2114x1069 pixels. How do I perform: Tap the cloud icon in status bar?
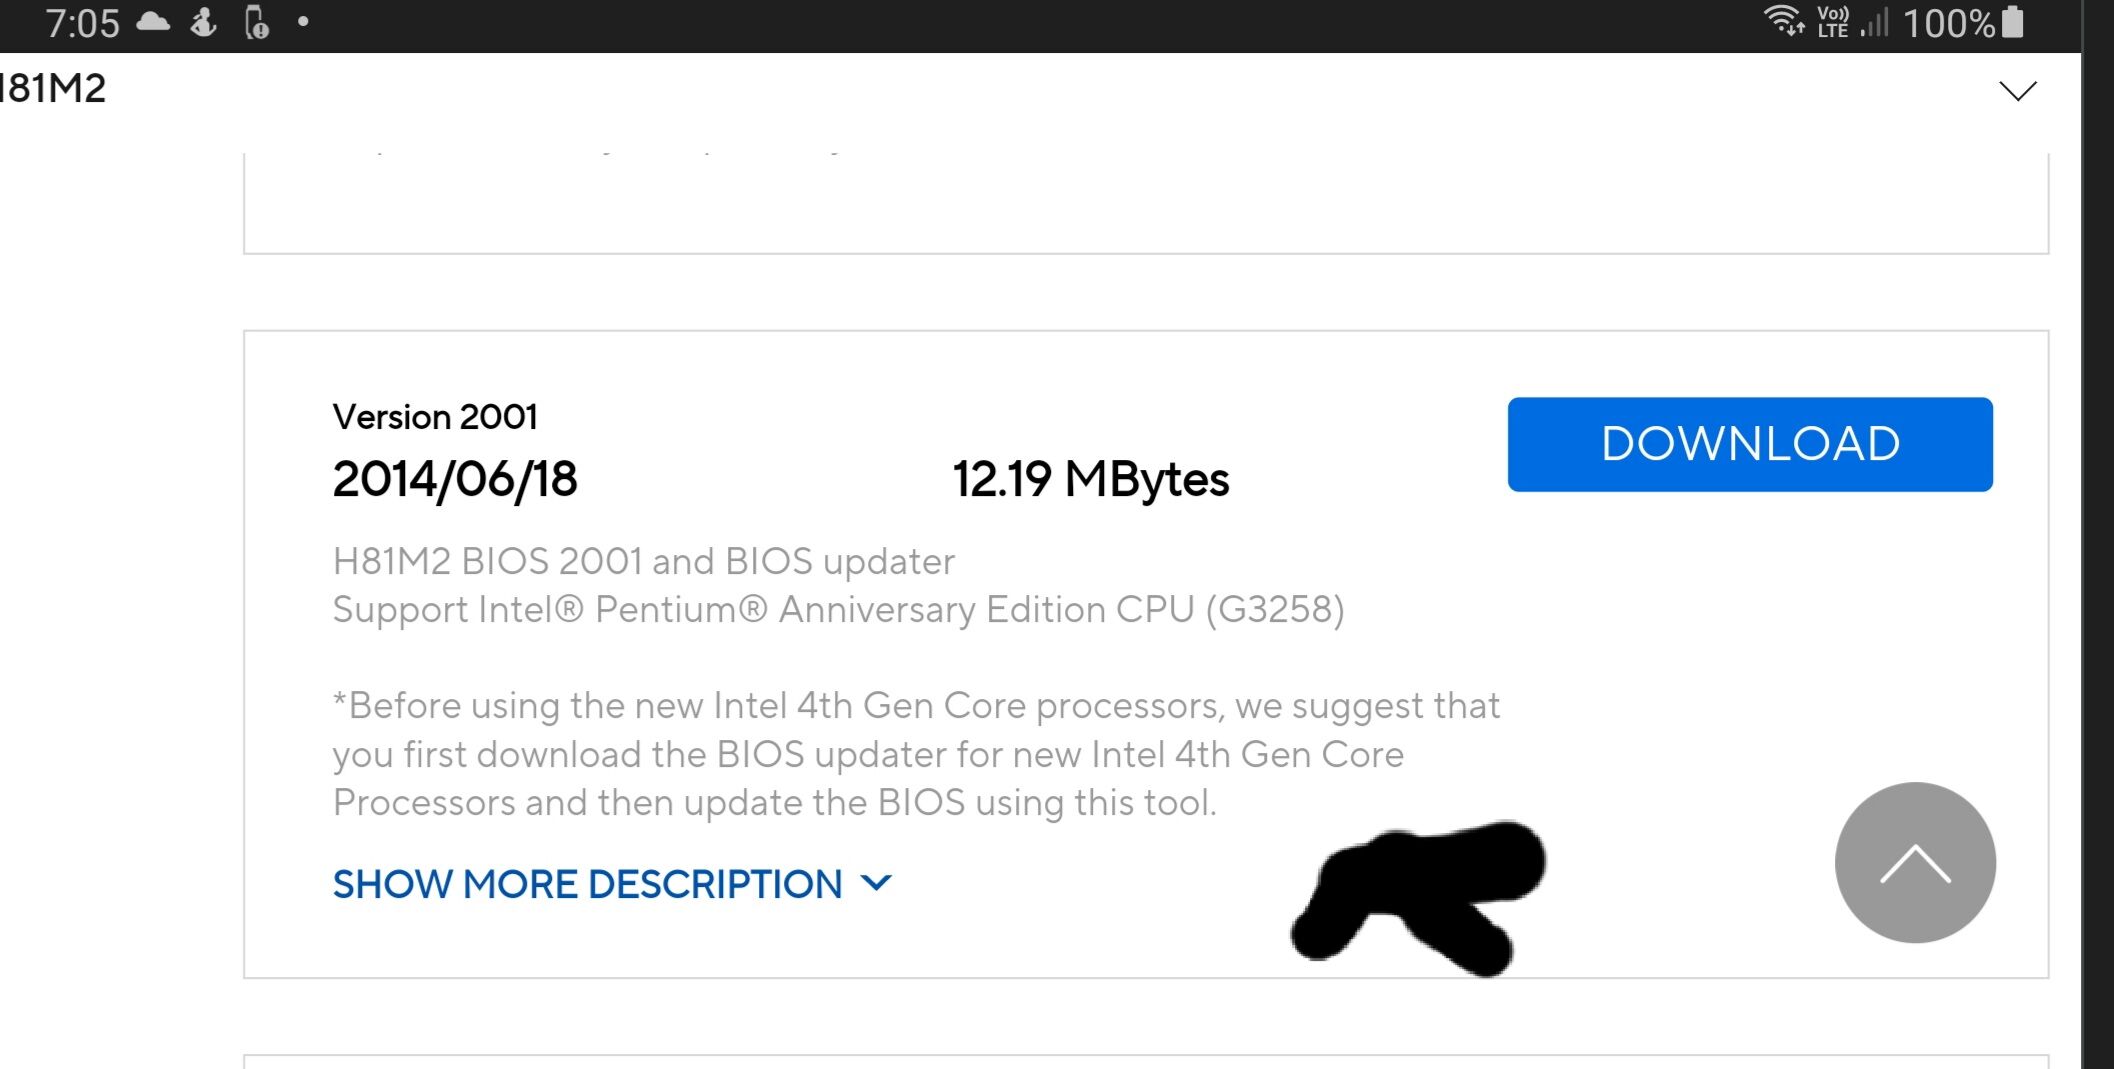tap(153, 22)
